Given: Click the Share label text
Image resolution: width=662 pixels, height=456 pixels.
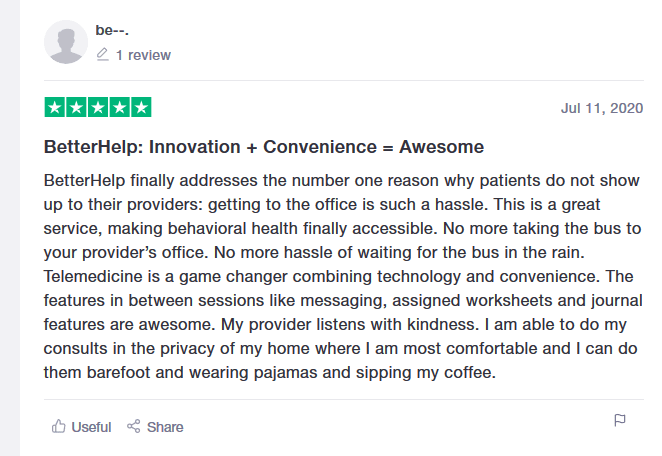Looking at the screenshot, I should pyautogui.click(x=165, y=427).
